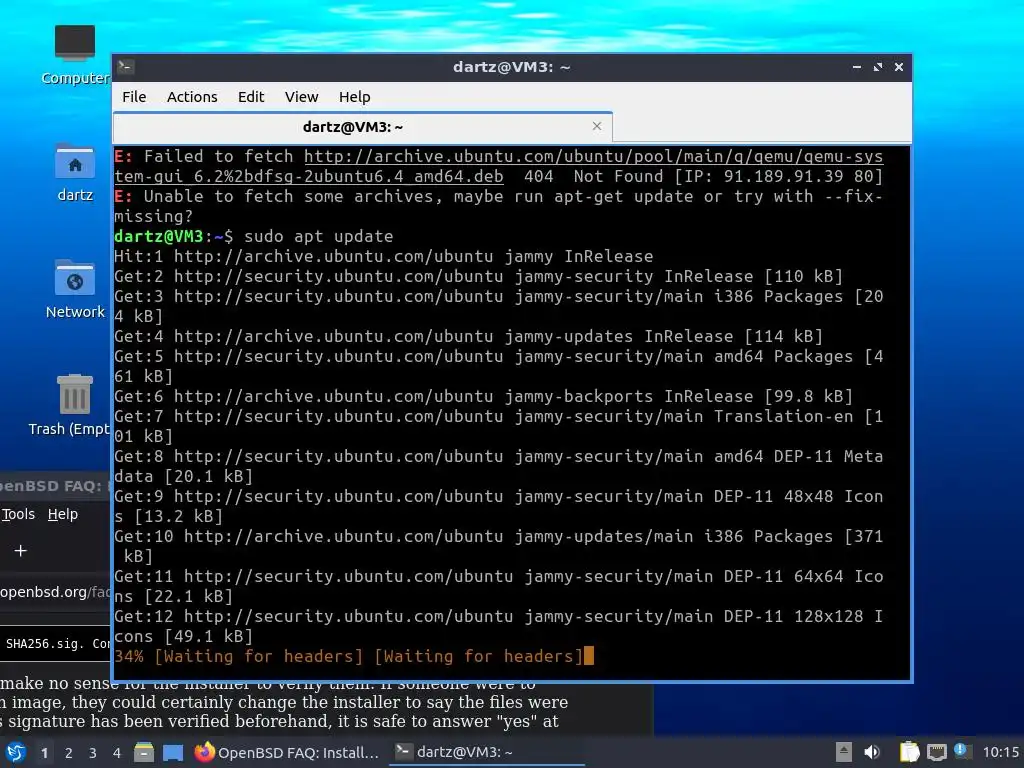Image resolution: width=1024 pixels, height=768 pixels.
Task: Click the Get:6 jammy-backports InRelease line
Action: (x=483, y=396)
